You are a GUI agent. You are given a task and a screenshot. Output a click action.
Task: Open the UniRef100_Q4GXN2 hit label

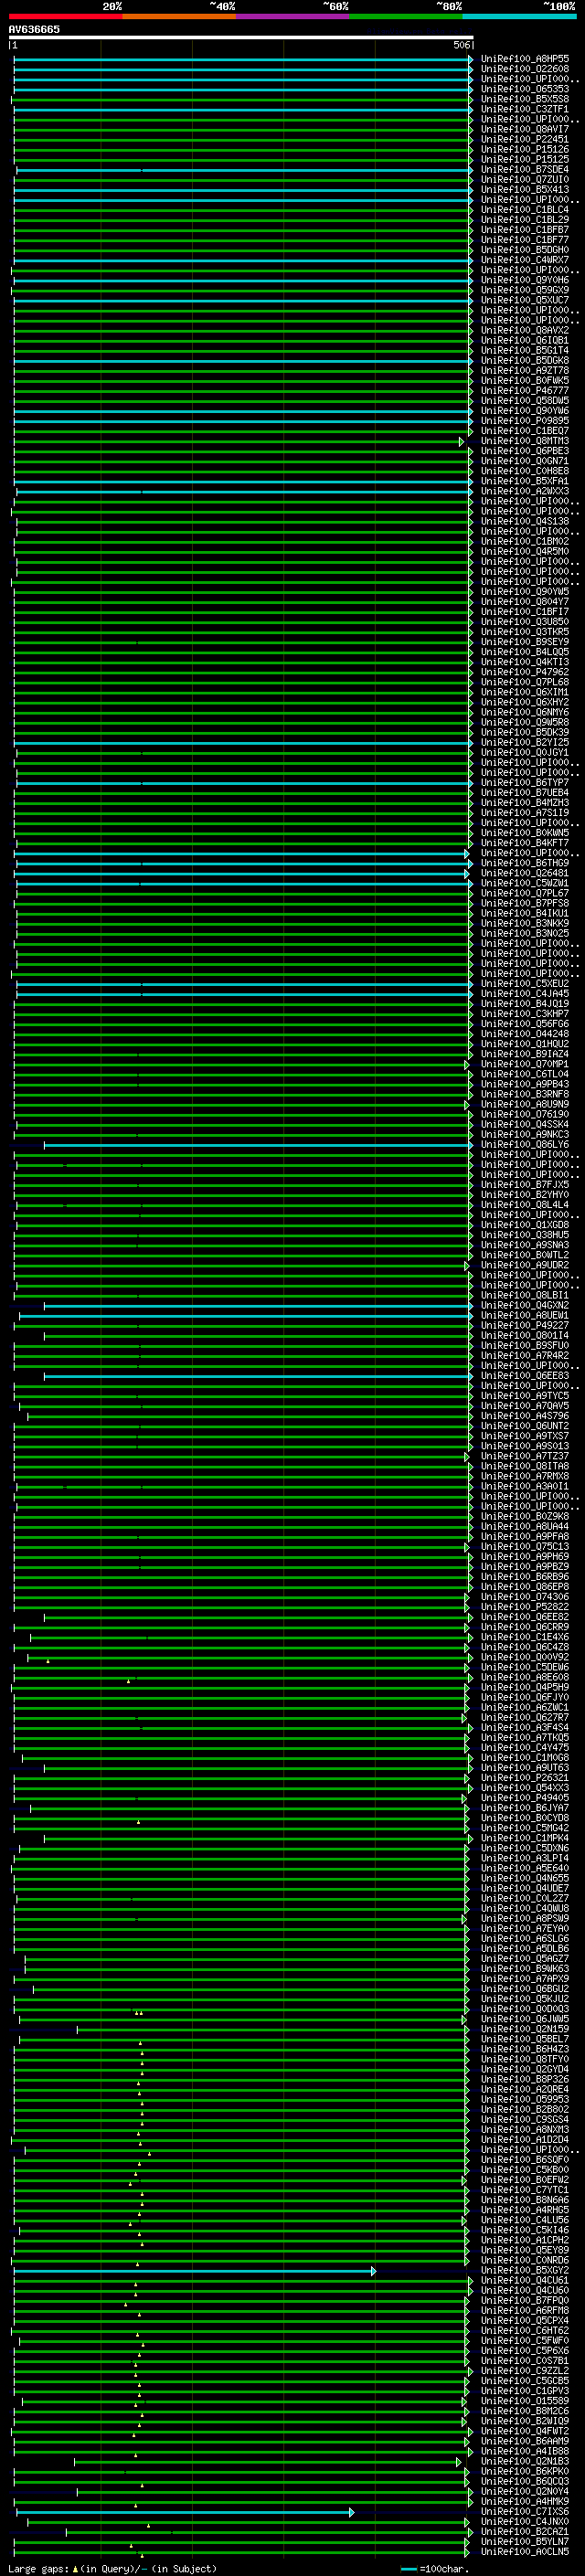[x=524, y=1306]
